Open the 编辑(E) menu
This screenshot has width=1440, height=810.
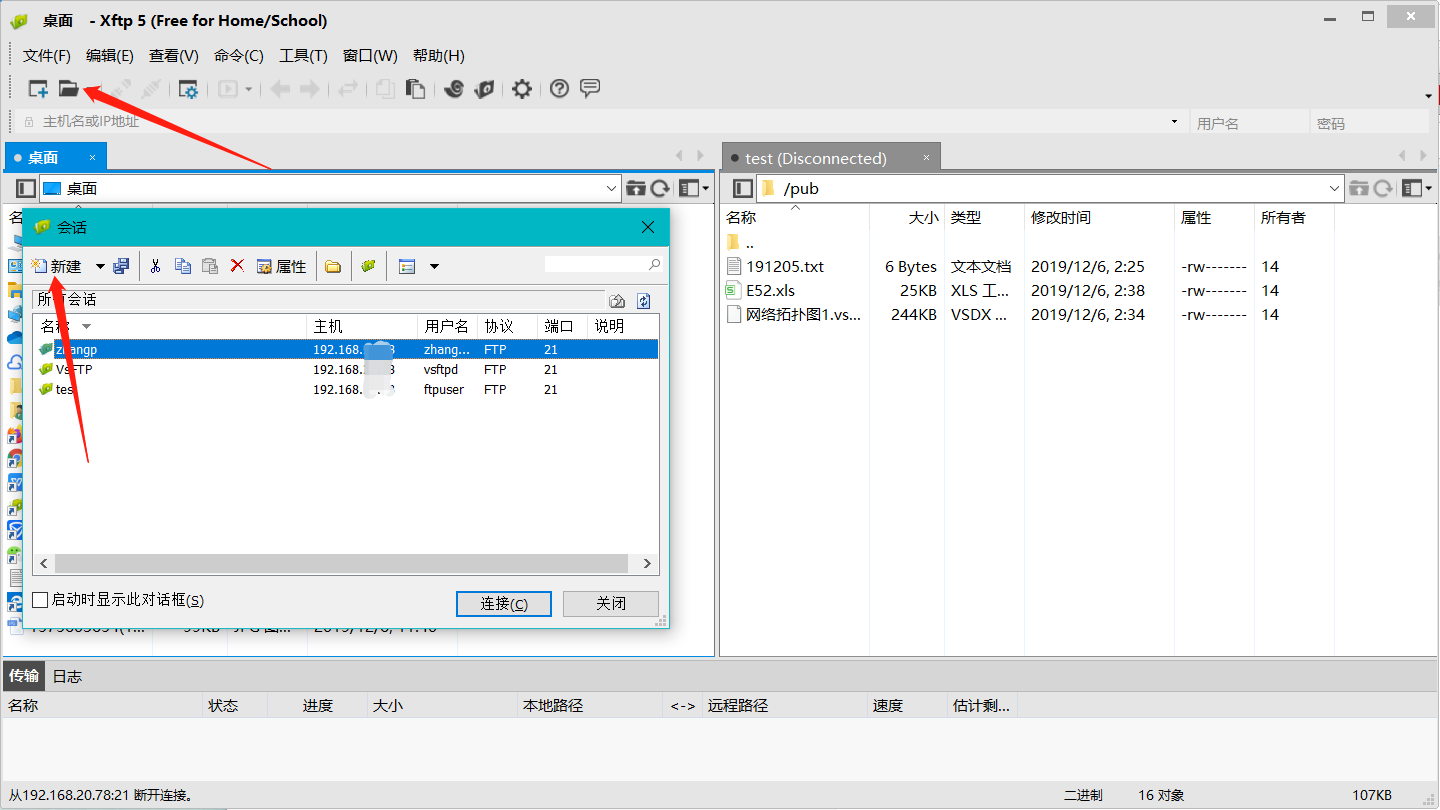point(110,56)
